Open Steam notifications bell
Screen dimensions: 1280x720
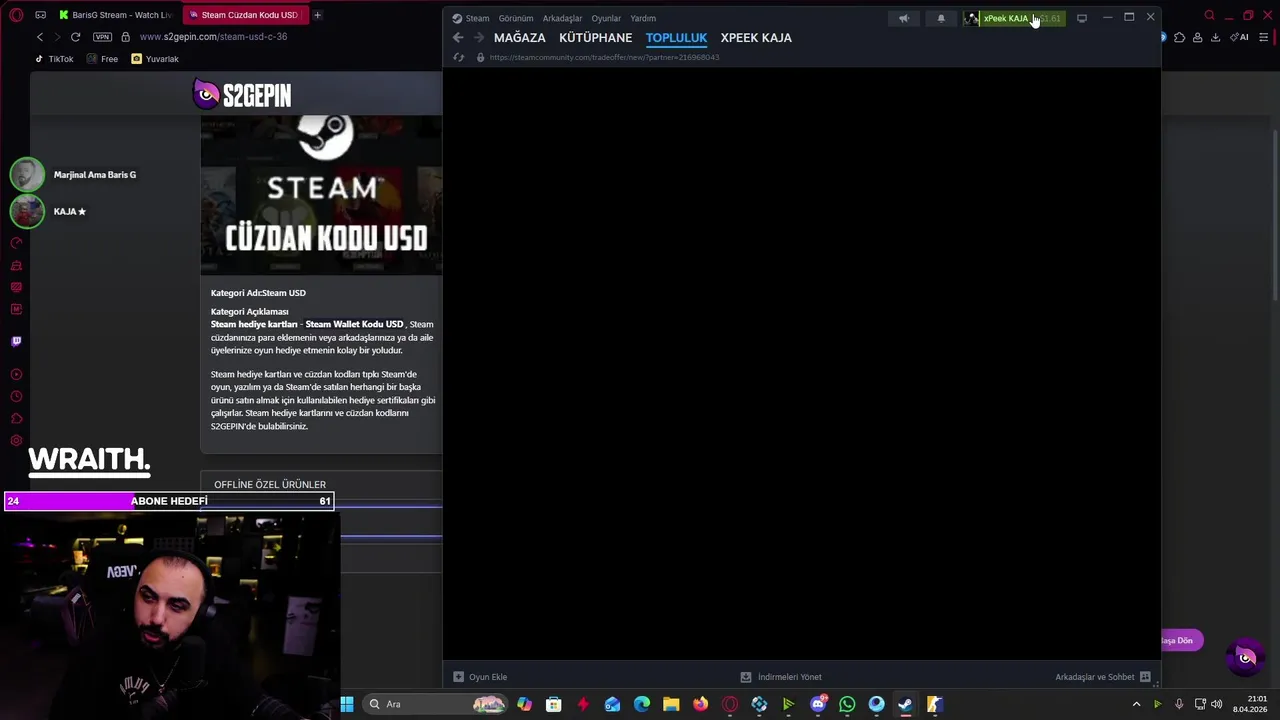pyautogui.click(x=941, y=18)
